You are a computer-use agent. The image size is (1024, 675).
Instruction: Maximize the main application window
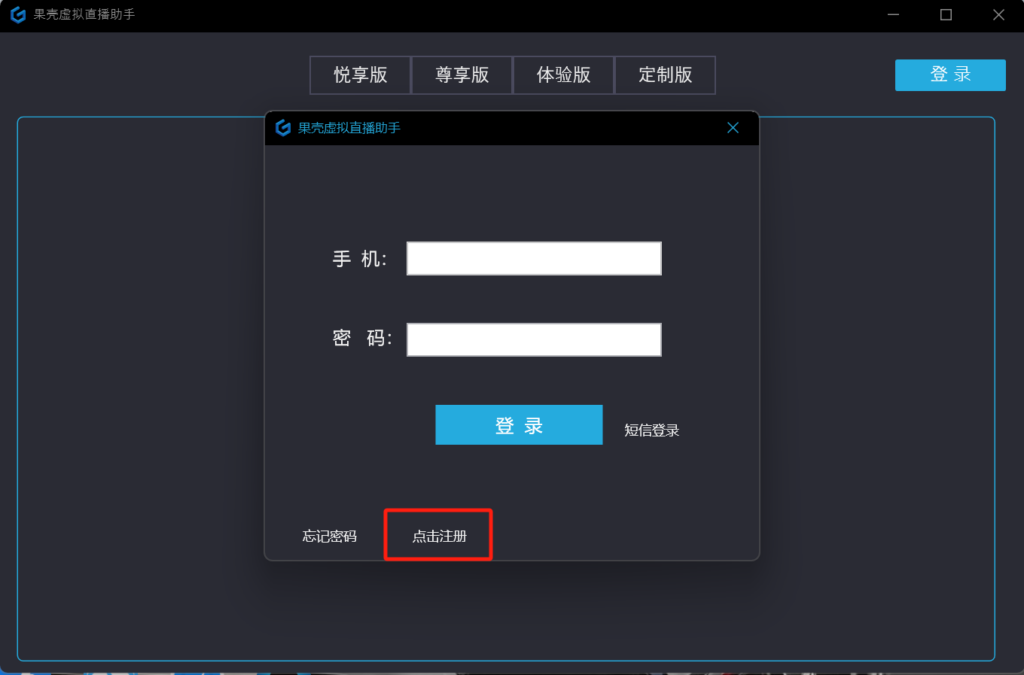[x=945, y=15]
